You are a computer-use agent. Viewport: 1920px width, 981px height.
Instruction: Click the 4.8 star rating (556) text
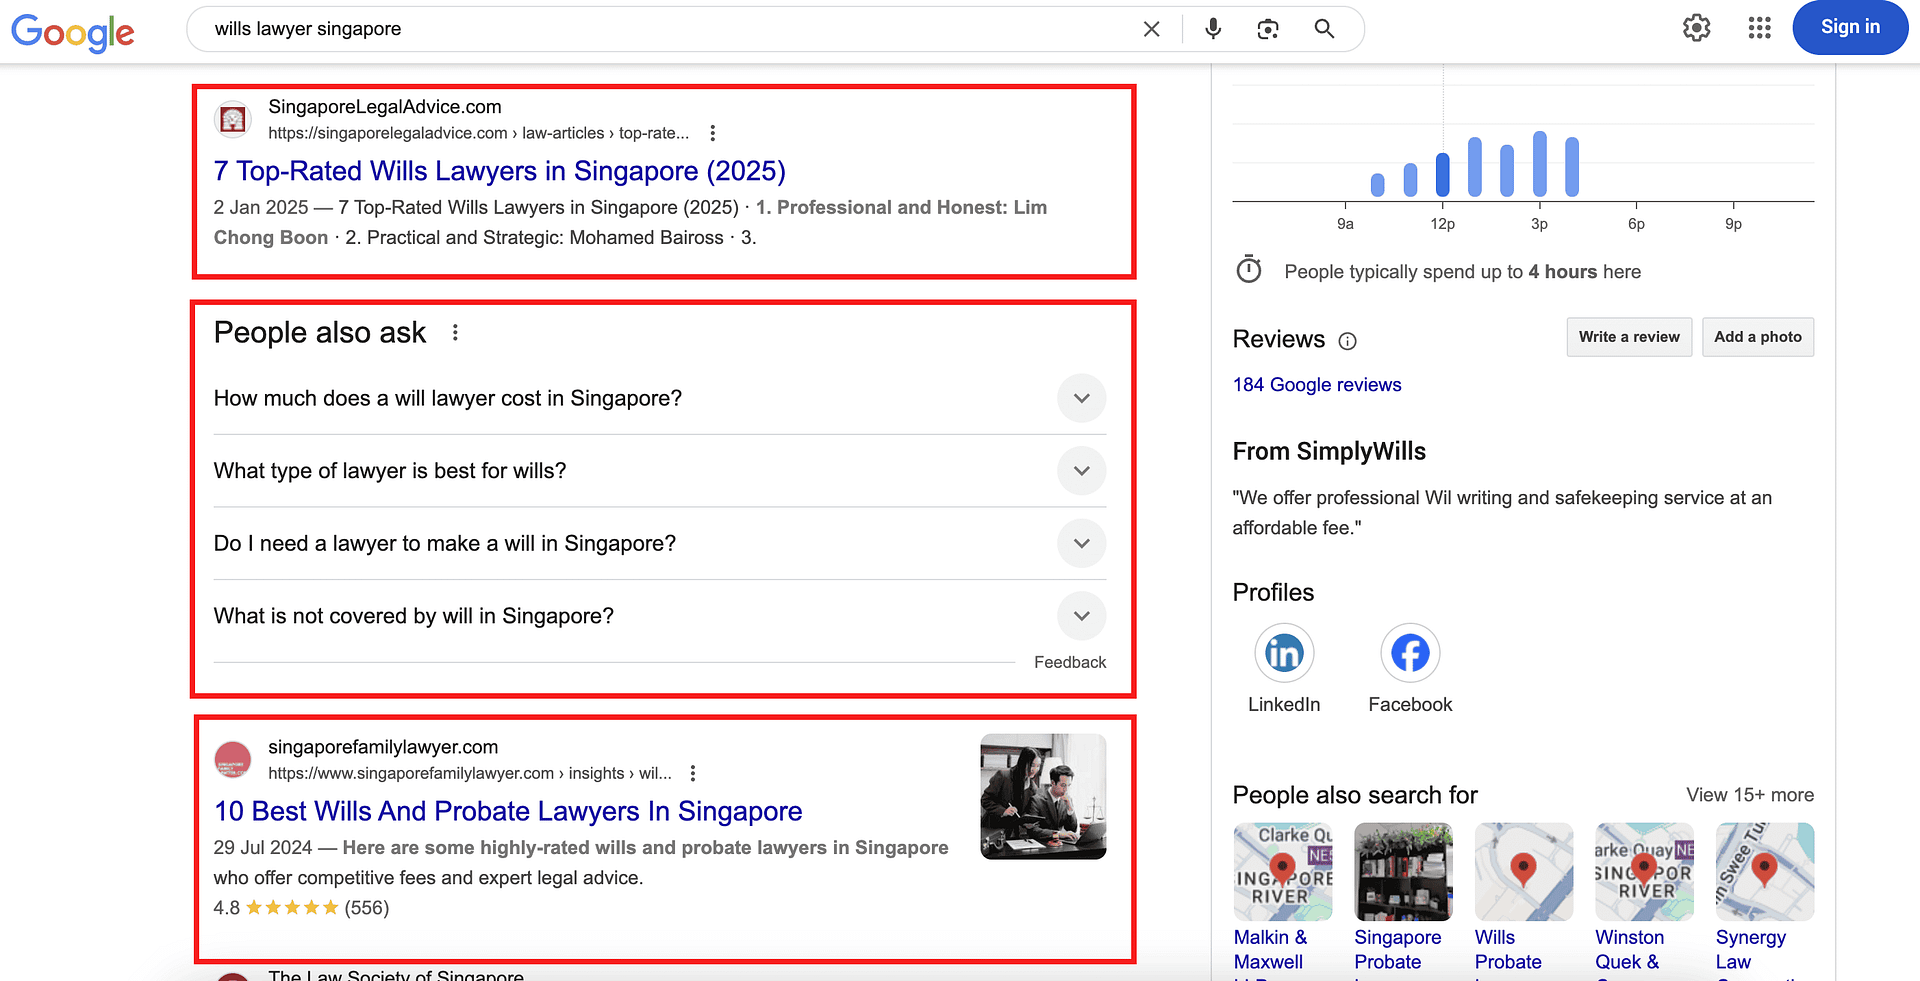pos(301,908)
